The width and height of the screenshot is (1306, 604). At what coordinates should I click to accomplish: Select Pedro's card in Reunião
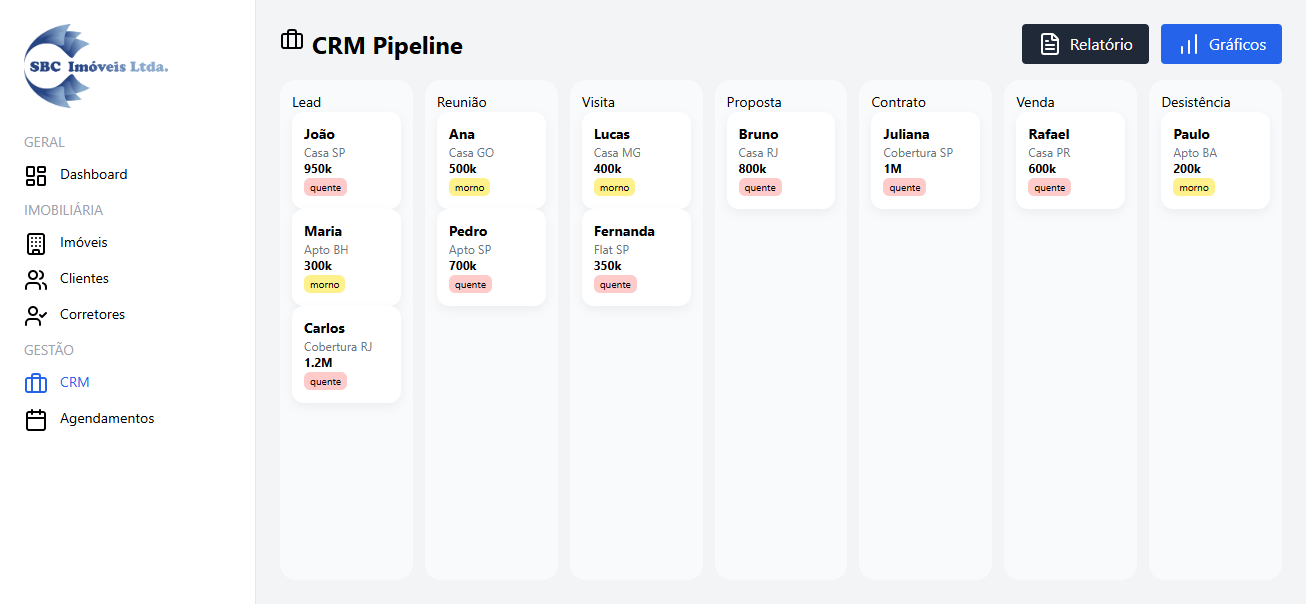tap(491, 257)
